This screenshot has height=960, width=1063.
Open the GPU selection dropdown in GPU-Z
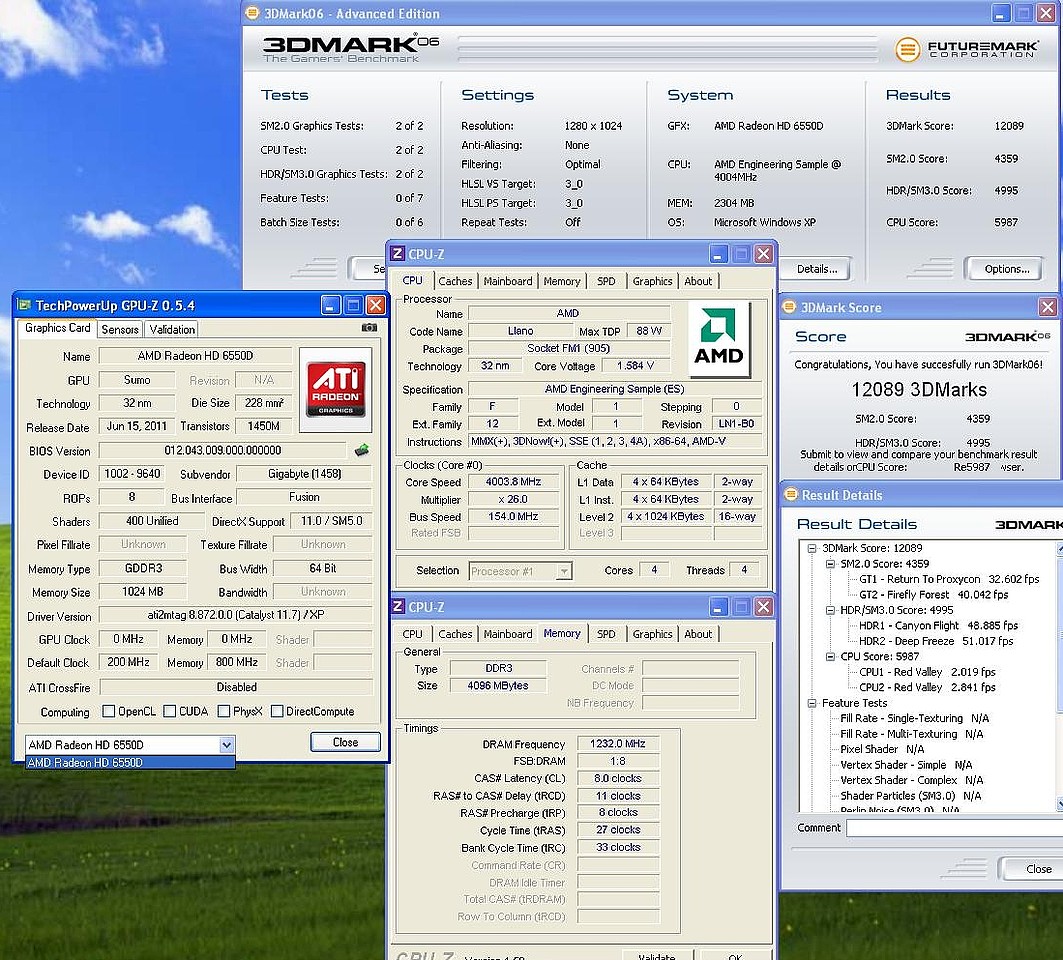point(226,744)
